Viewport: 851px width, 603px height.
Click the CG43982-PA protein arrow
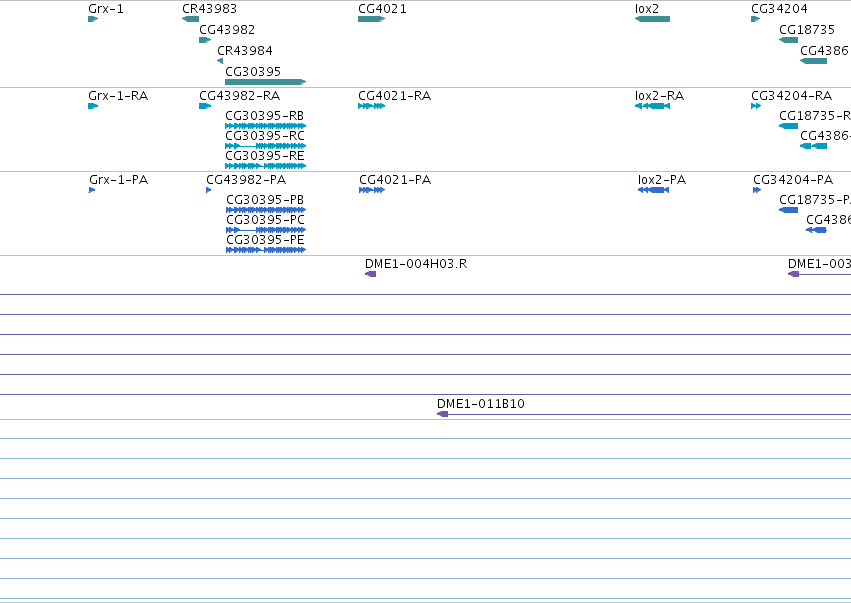click(208, 190)
